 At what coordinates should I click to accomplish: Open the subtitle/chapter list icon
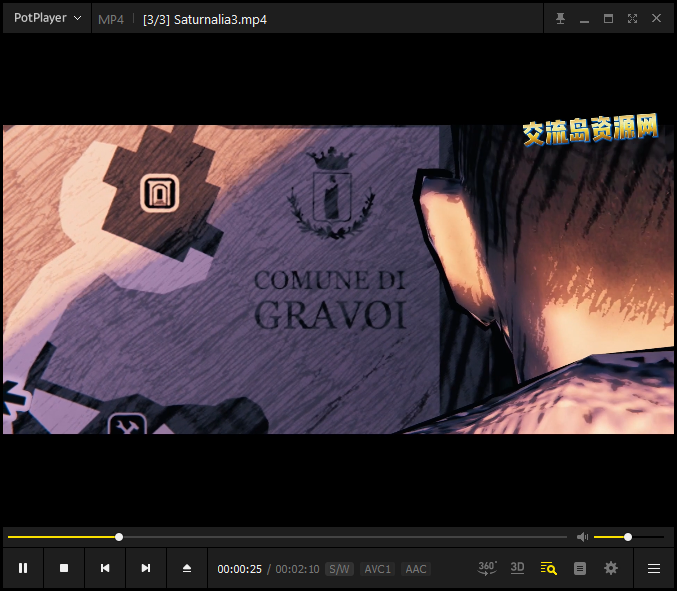pyautogui.click(x=579, y=568)
